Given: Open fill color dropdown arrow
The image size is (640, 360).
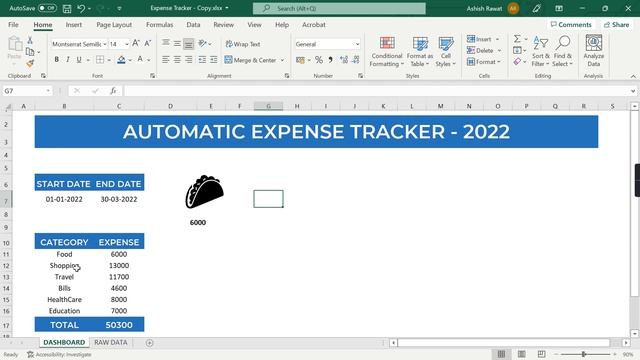Looking at the screenshot, I should pos(130,60).
